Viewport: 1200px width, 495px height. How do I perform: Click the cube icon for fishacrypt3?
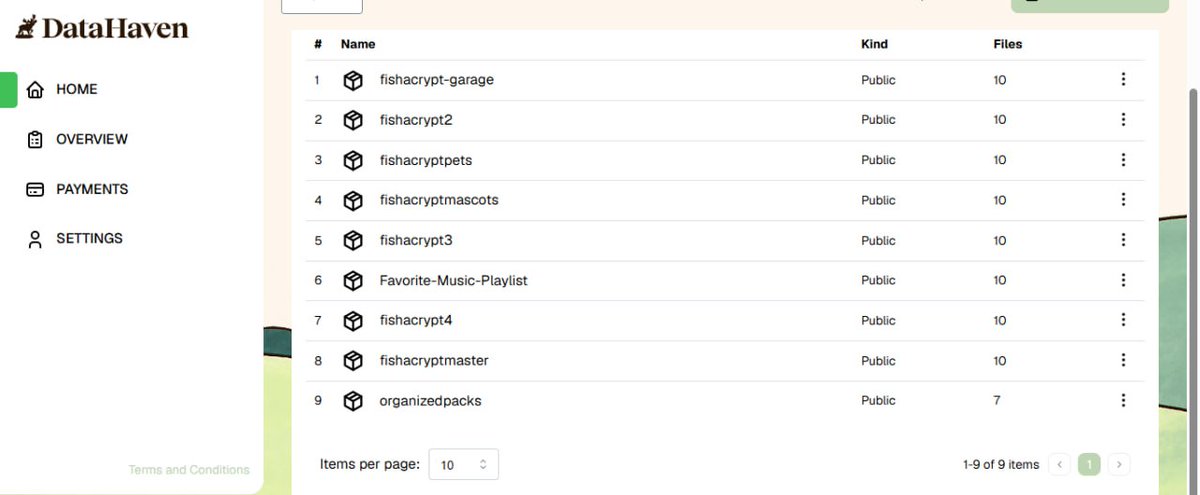tap(353, 240)
